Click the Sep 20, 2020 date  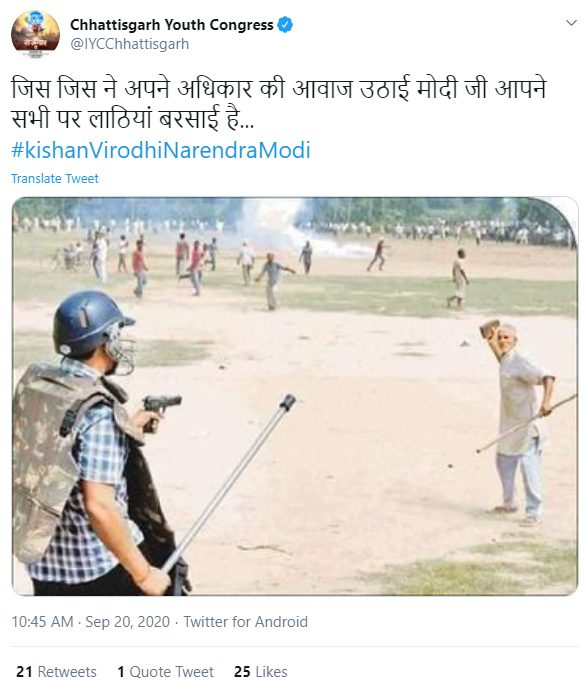tap(128, 621)
